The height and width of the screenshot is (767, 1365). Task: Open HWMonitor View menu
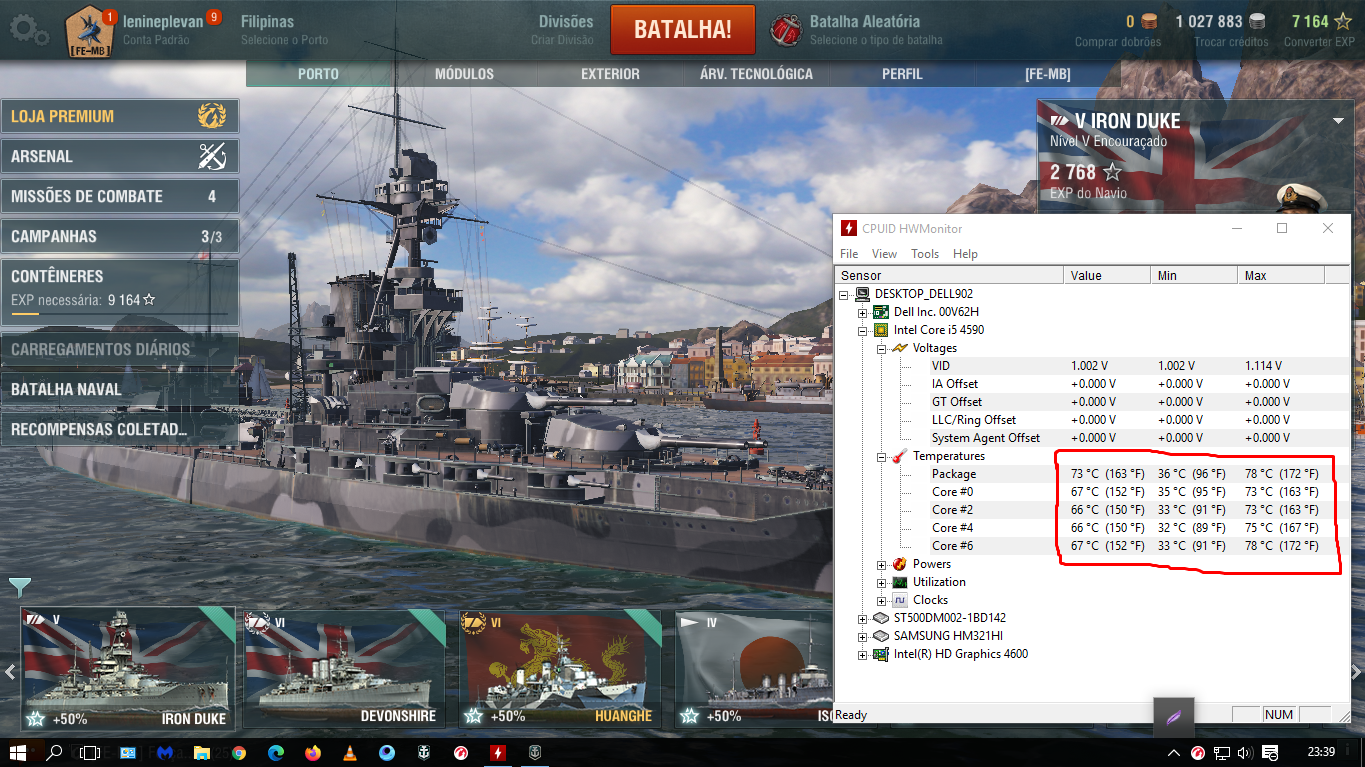click(x=884, y=254)
